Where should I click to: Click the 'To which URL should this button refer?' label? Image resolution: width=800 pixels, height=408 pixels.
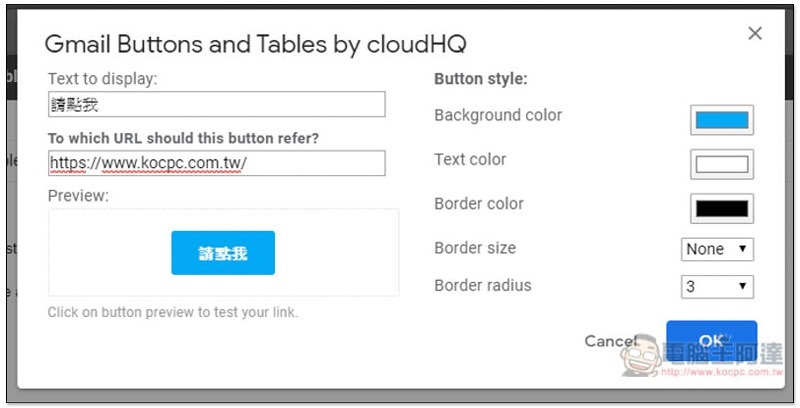[x=183, y=138]
